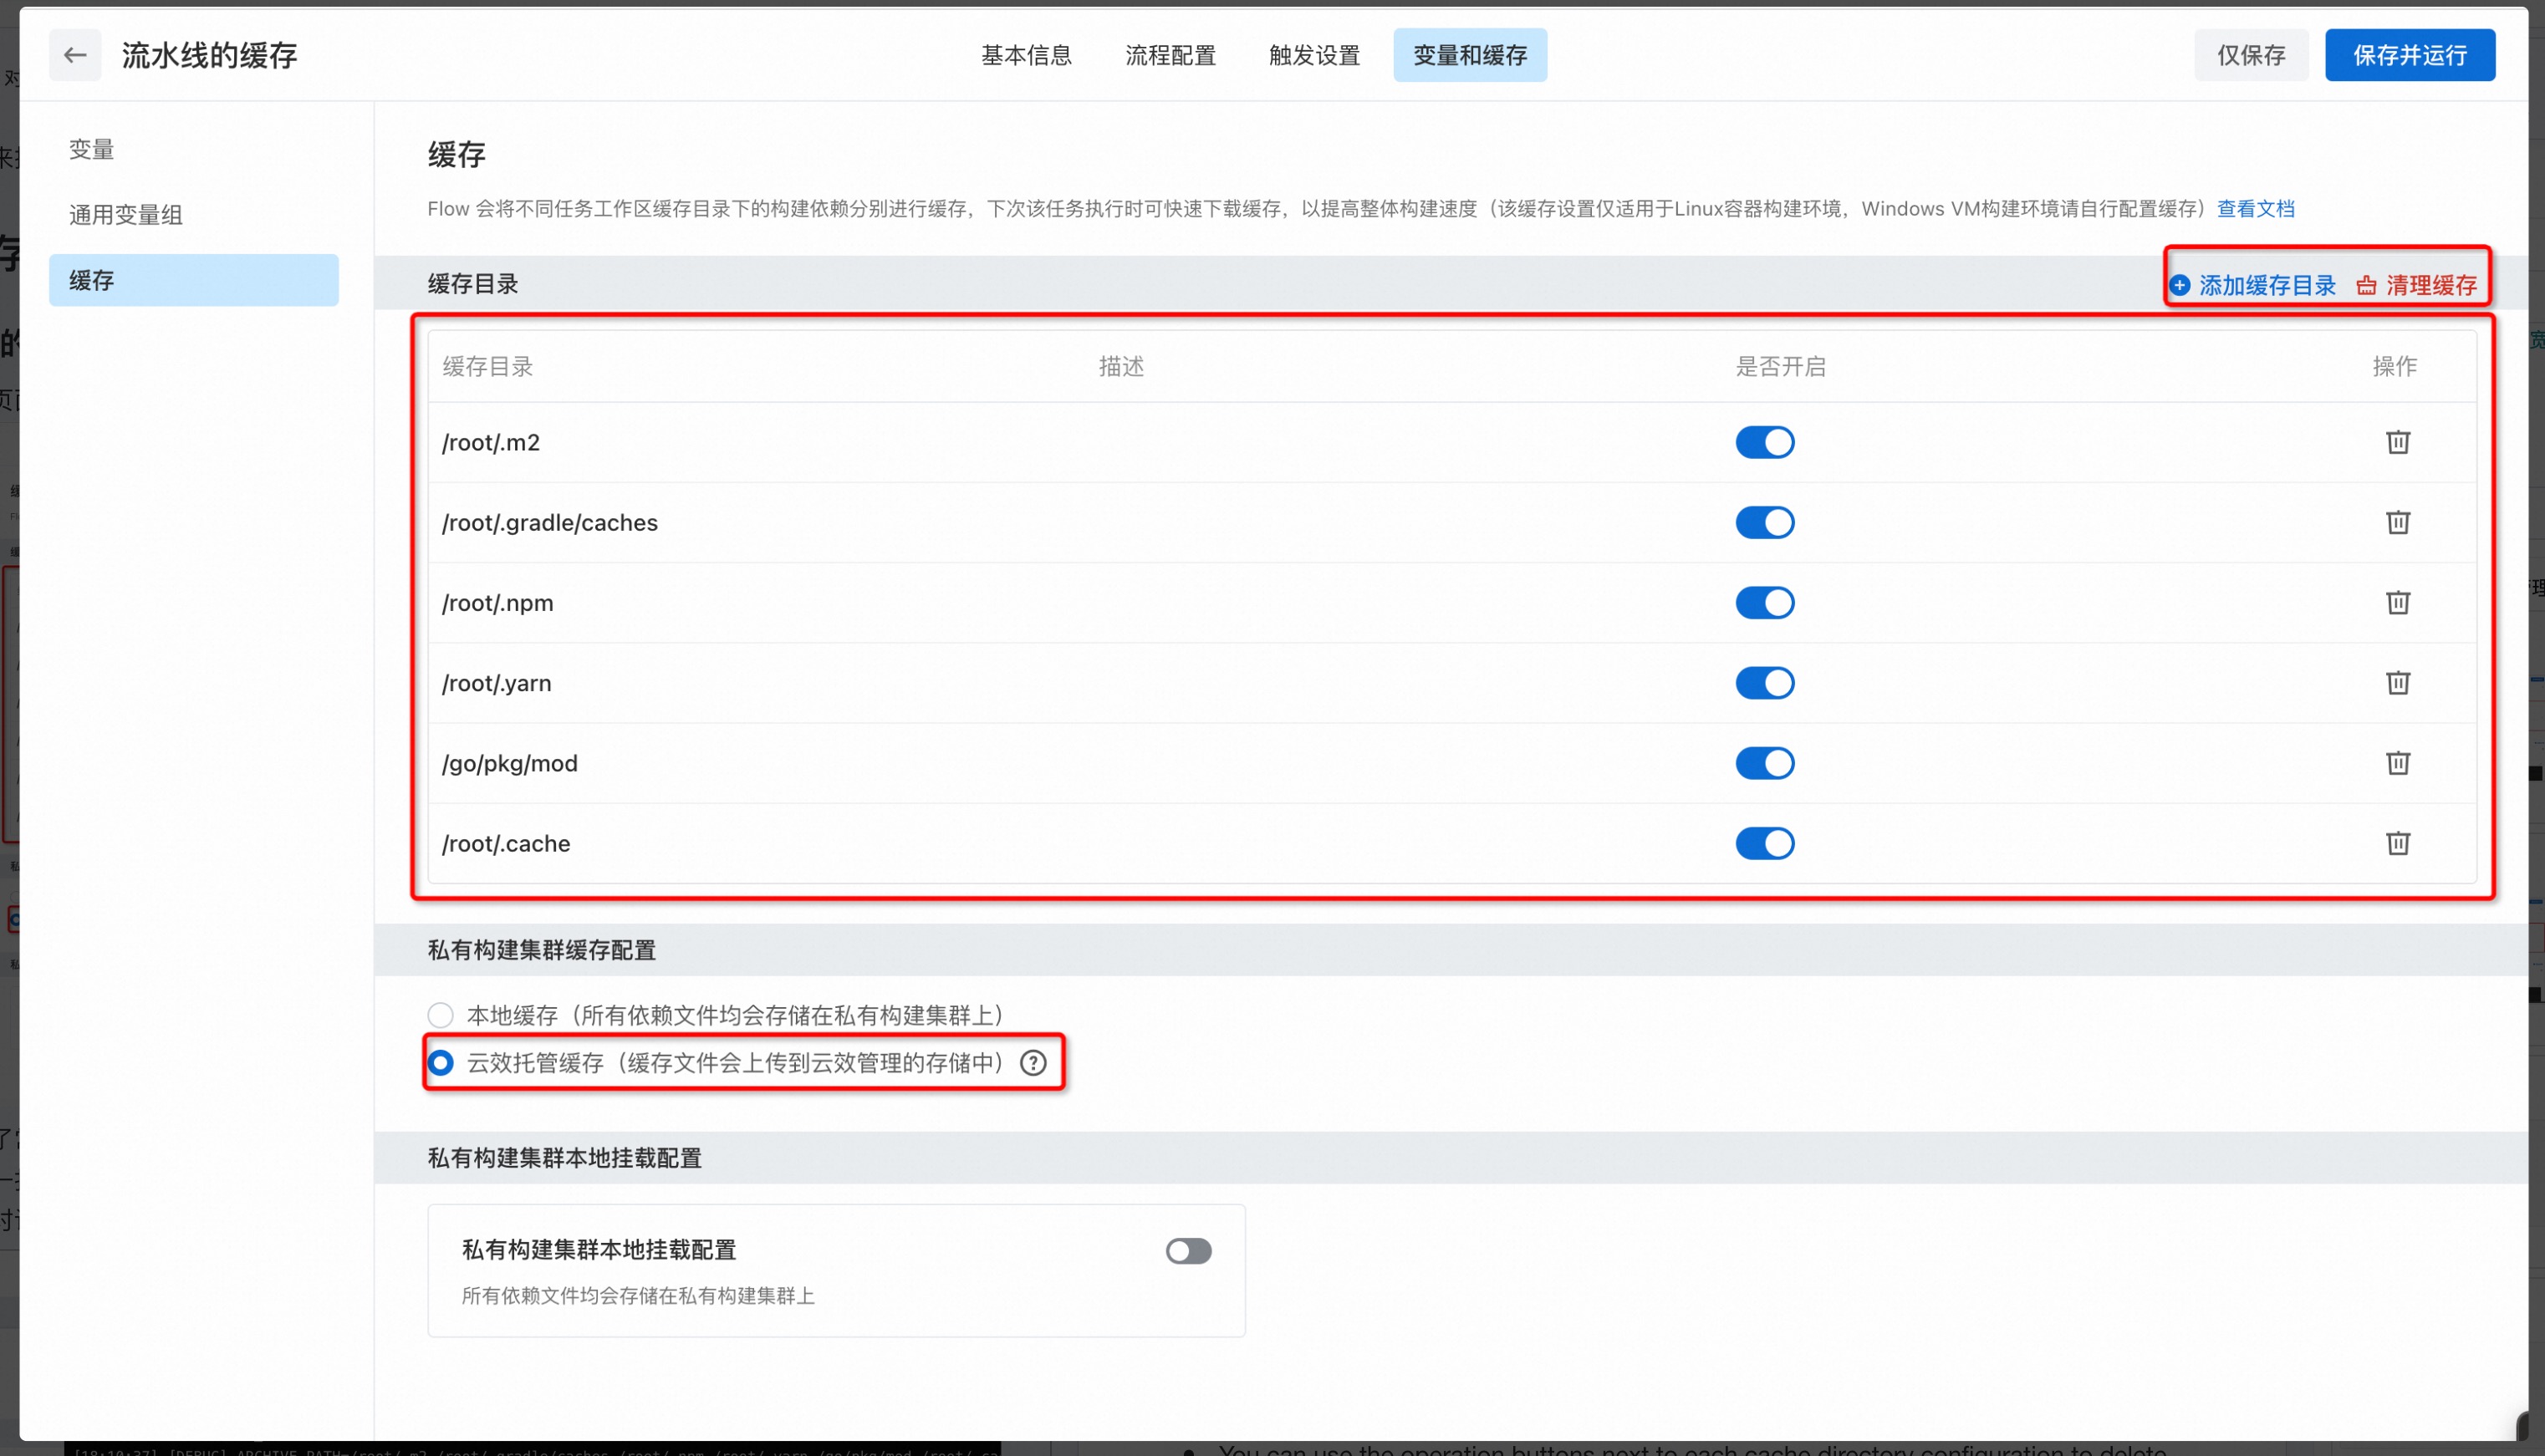Screen dimensions: 2545x1456
Task: Click 保存并运行 to save and run
Action: [x=2409, y=55]
